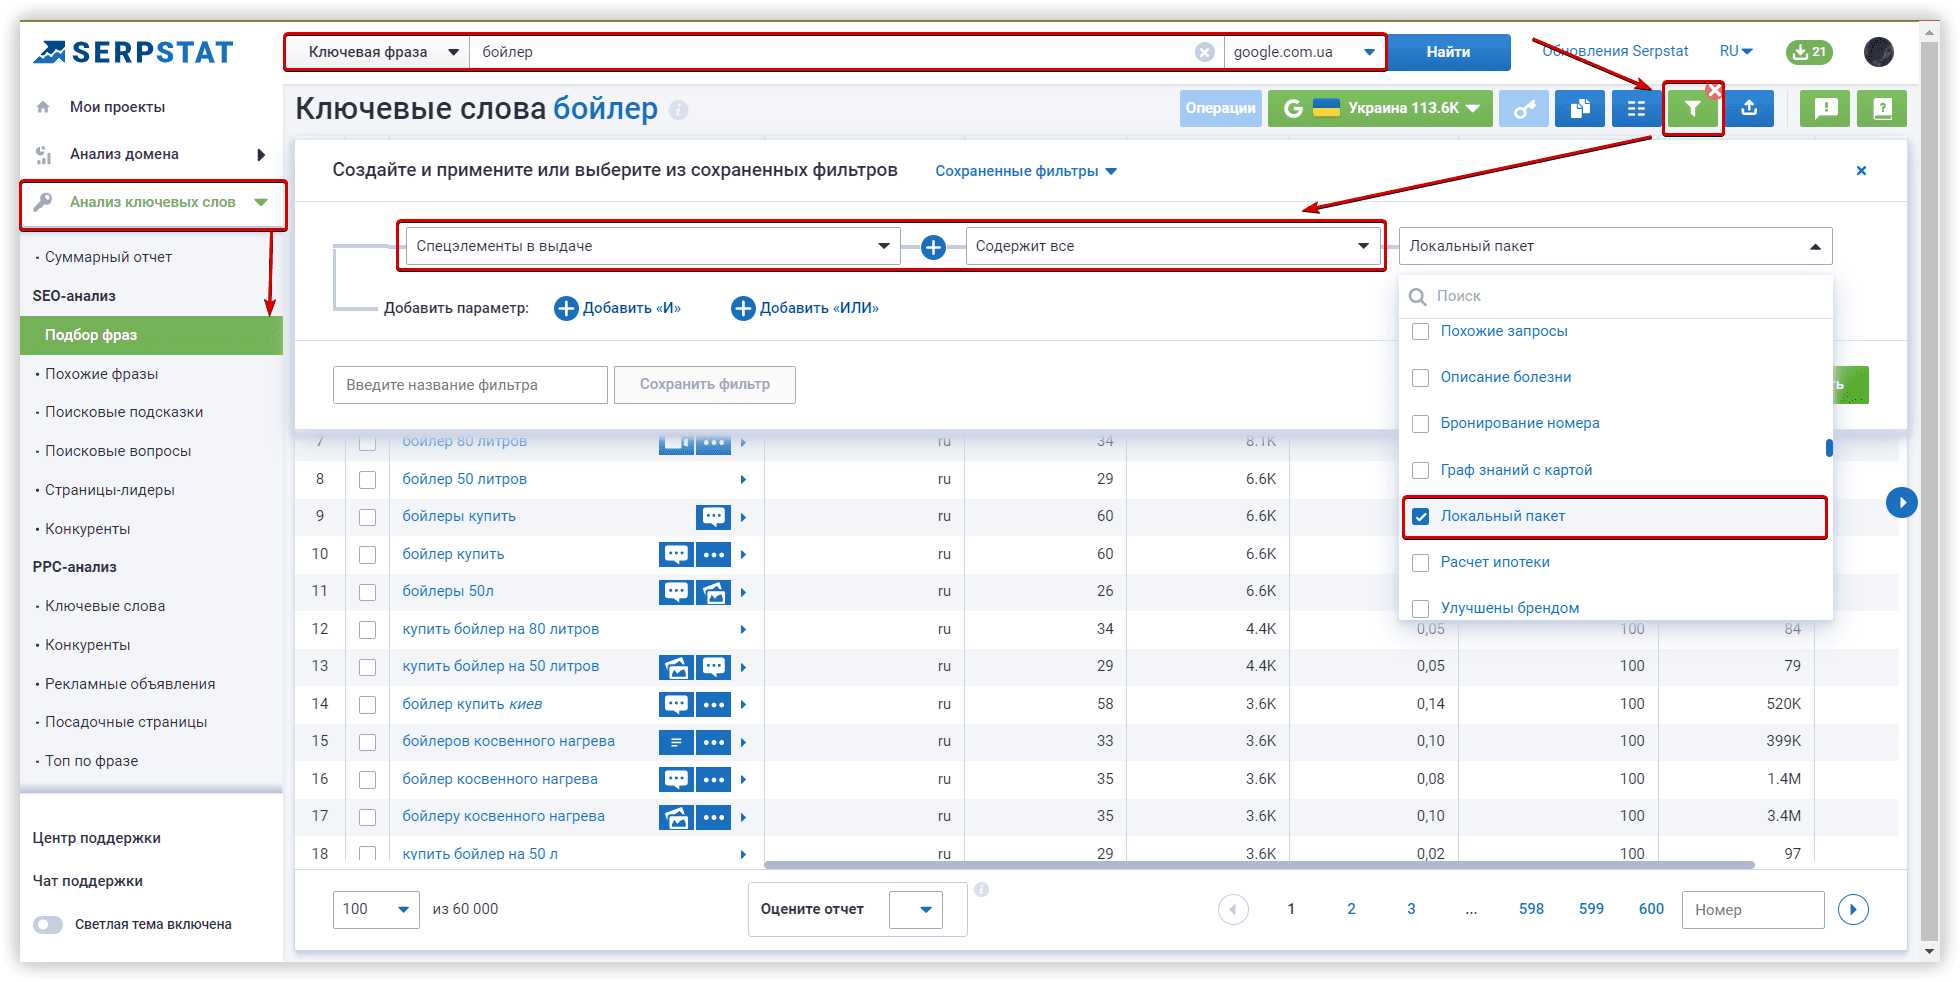Screen dimensions: 1960x982
Task: Open Содержит все condition dropdown
Action: point(1173,247)
